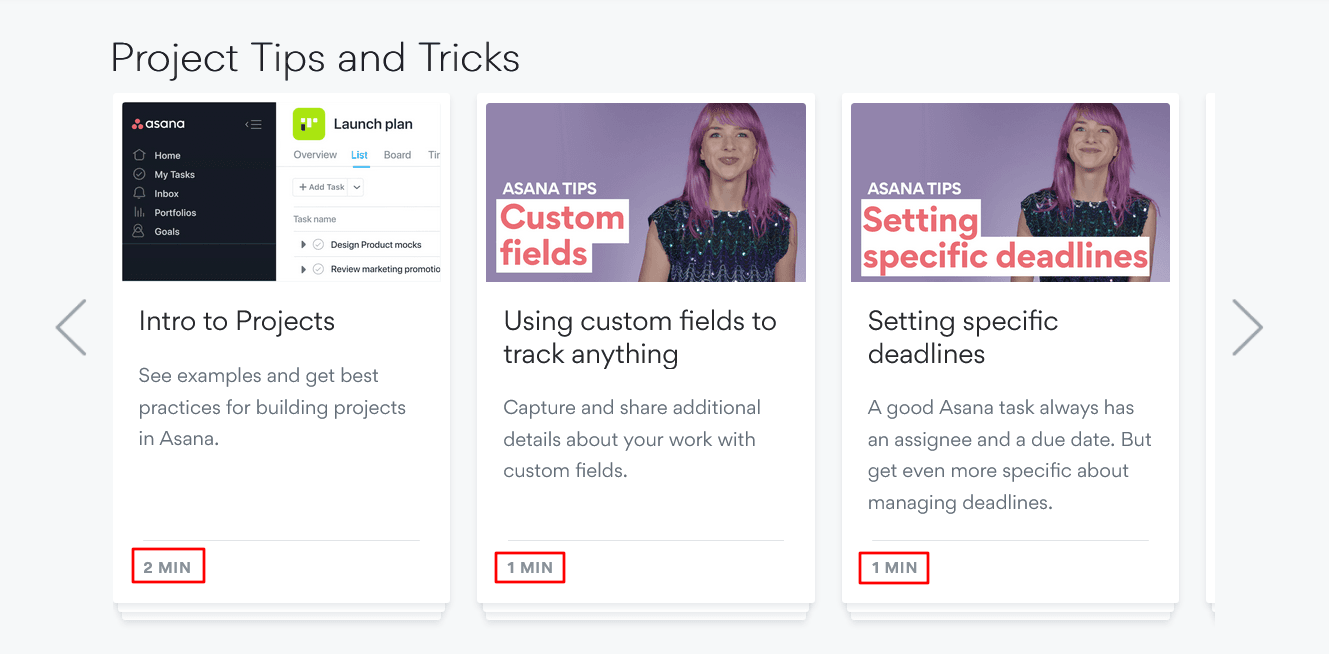1329x654 pixels.
Task: Click the Inbox bell icon
Action: pyautogui.click(x=139, y=193)
